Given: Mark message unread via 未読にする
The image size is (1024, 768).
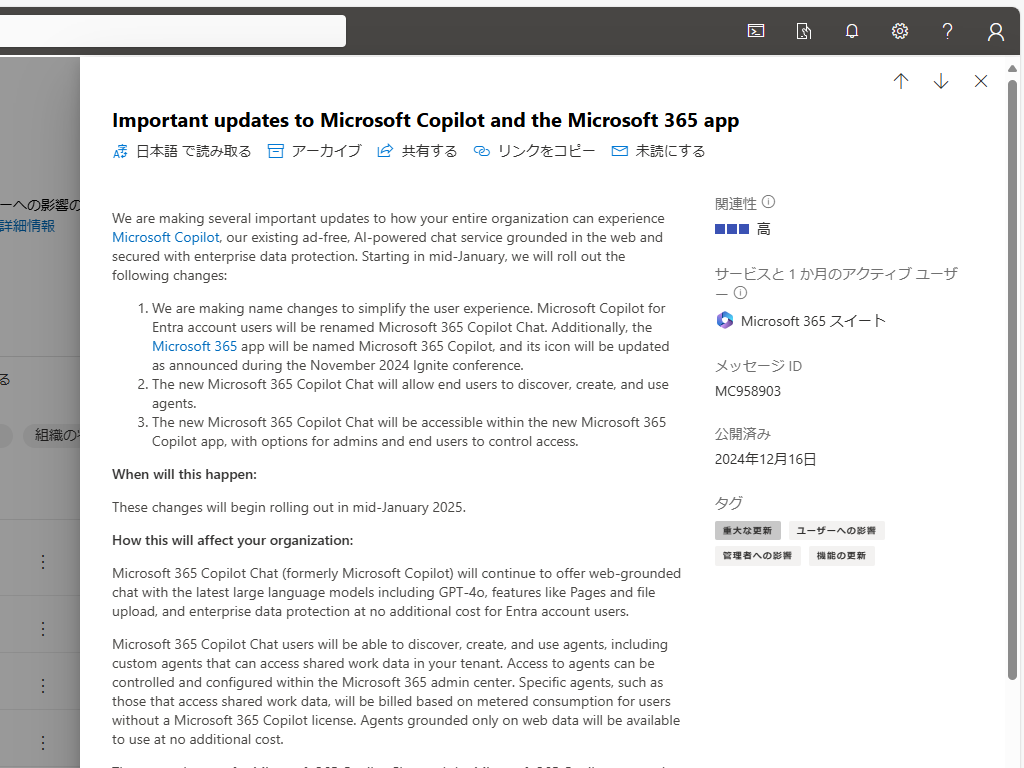Looking at the screenshot, I should click(670, 152).
